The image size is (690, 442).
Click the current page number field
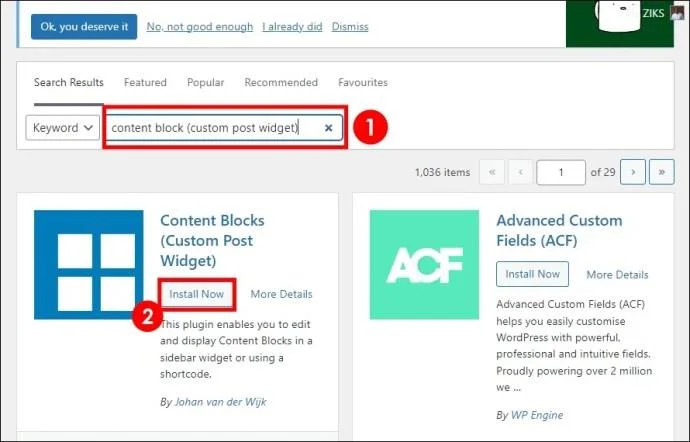[561, 172]
